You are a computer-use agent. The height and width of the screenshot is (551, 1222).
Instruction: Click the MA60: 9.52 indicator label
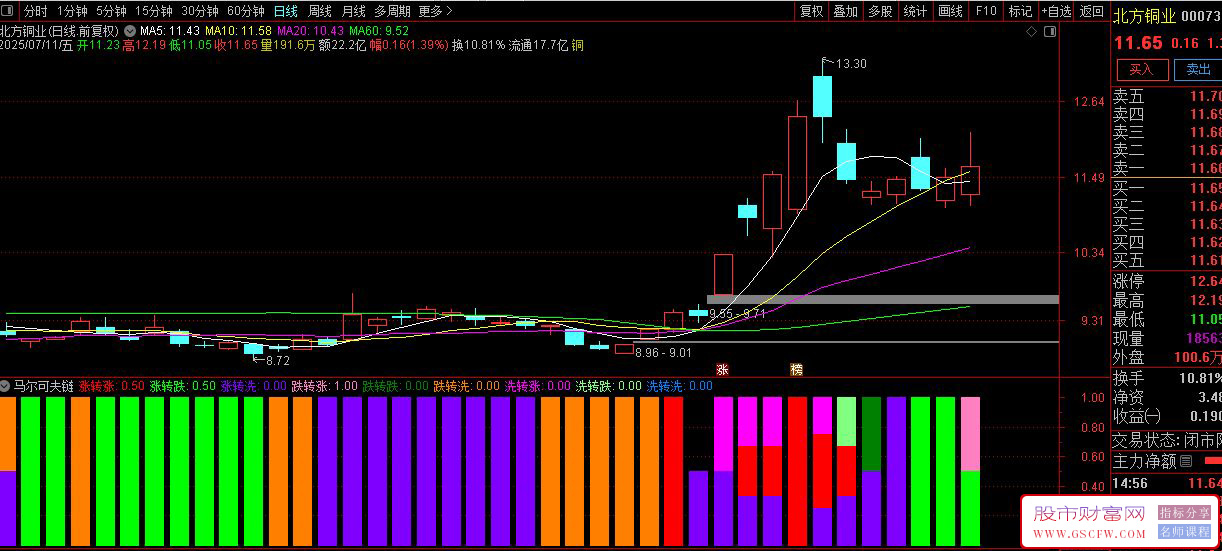click(x=378, y=31)
